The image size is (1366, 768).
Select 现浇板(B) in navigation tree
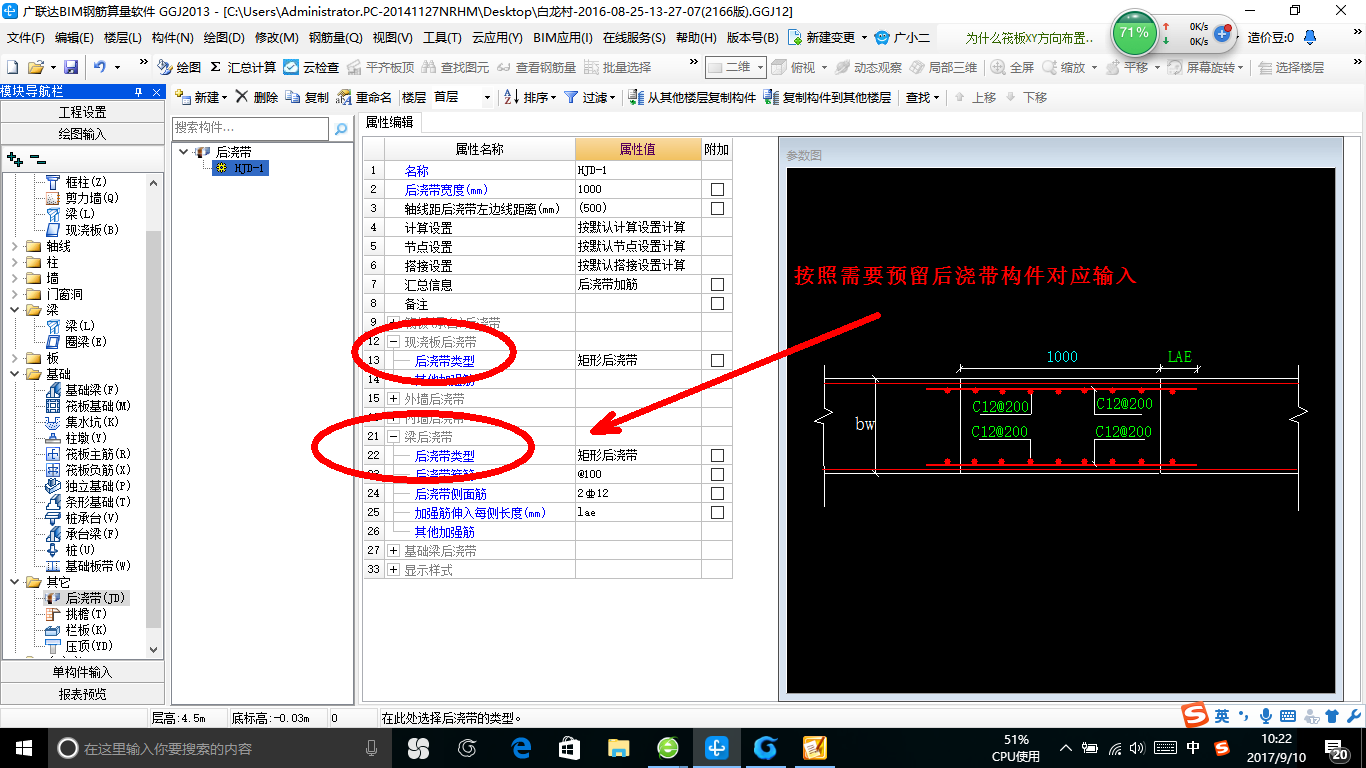point(82,230)
